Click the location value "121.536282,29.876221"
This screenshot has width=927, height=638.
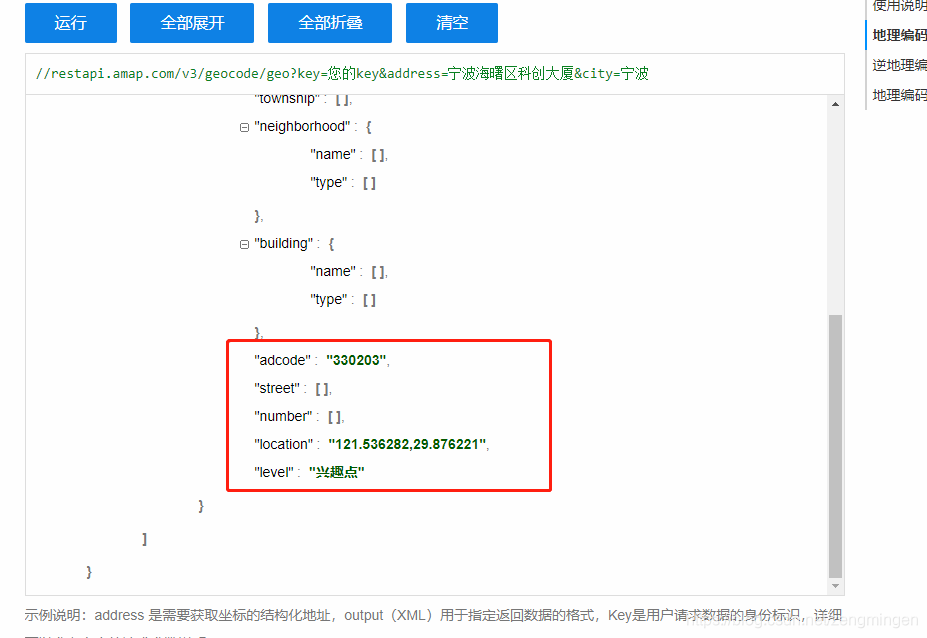pyautogui.click(x=407, y=444)
